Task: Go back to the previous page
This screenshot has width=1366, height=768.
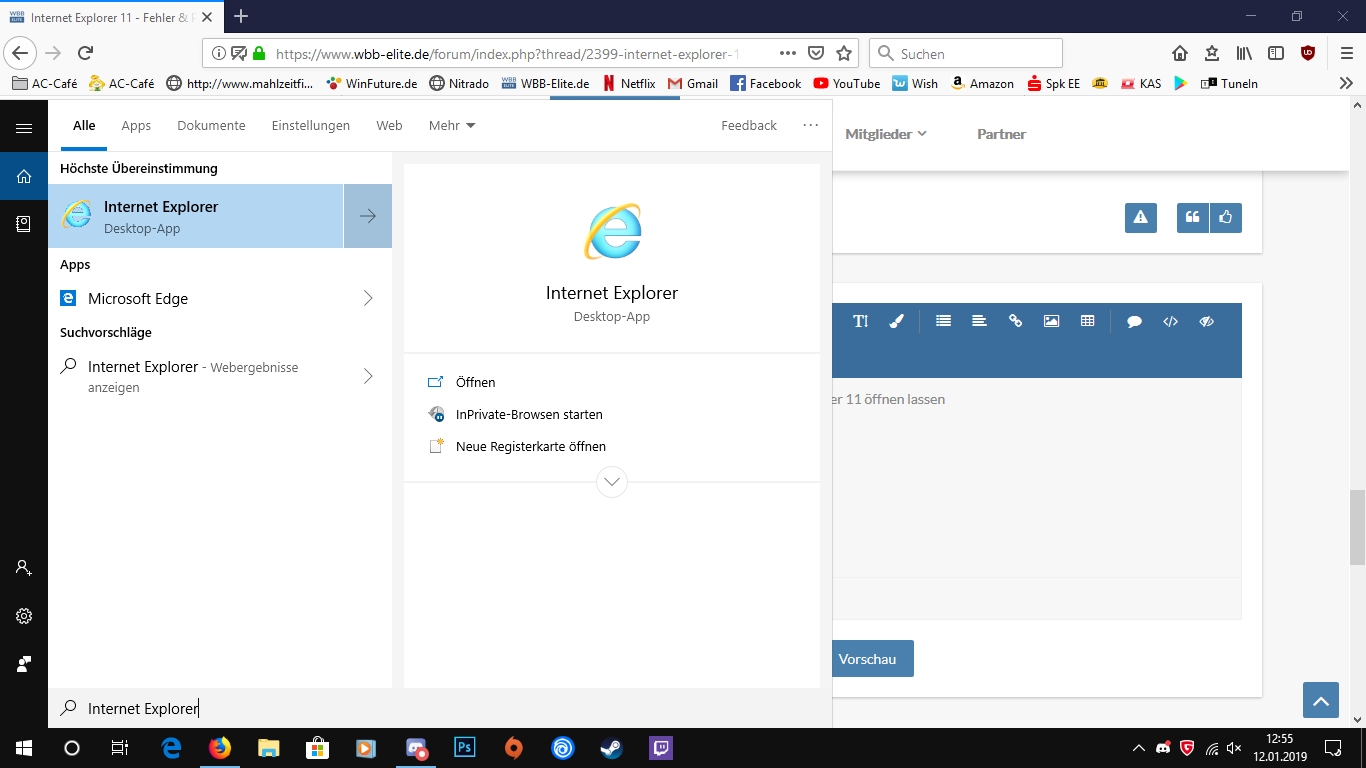Action: coord(21,53)
